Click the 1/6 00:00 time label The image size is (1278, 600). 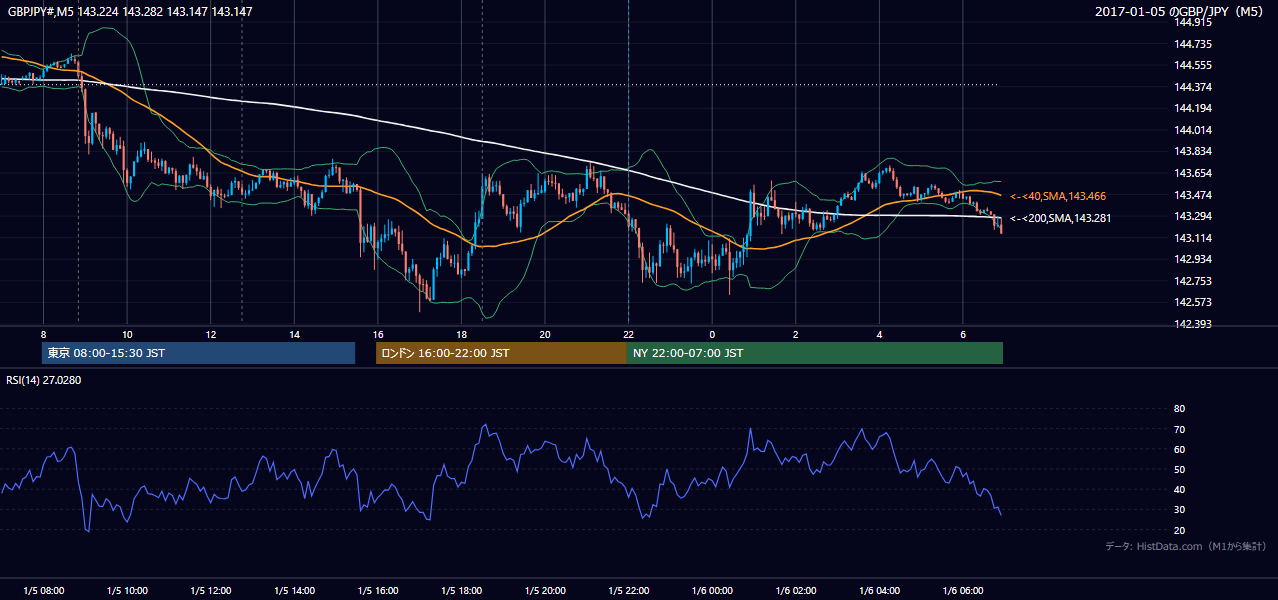(x=712, y=591)
